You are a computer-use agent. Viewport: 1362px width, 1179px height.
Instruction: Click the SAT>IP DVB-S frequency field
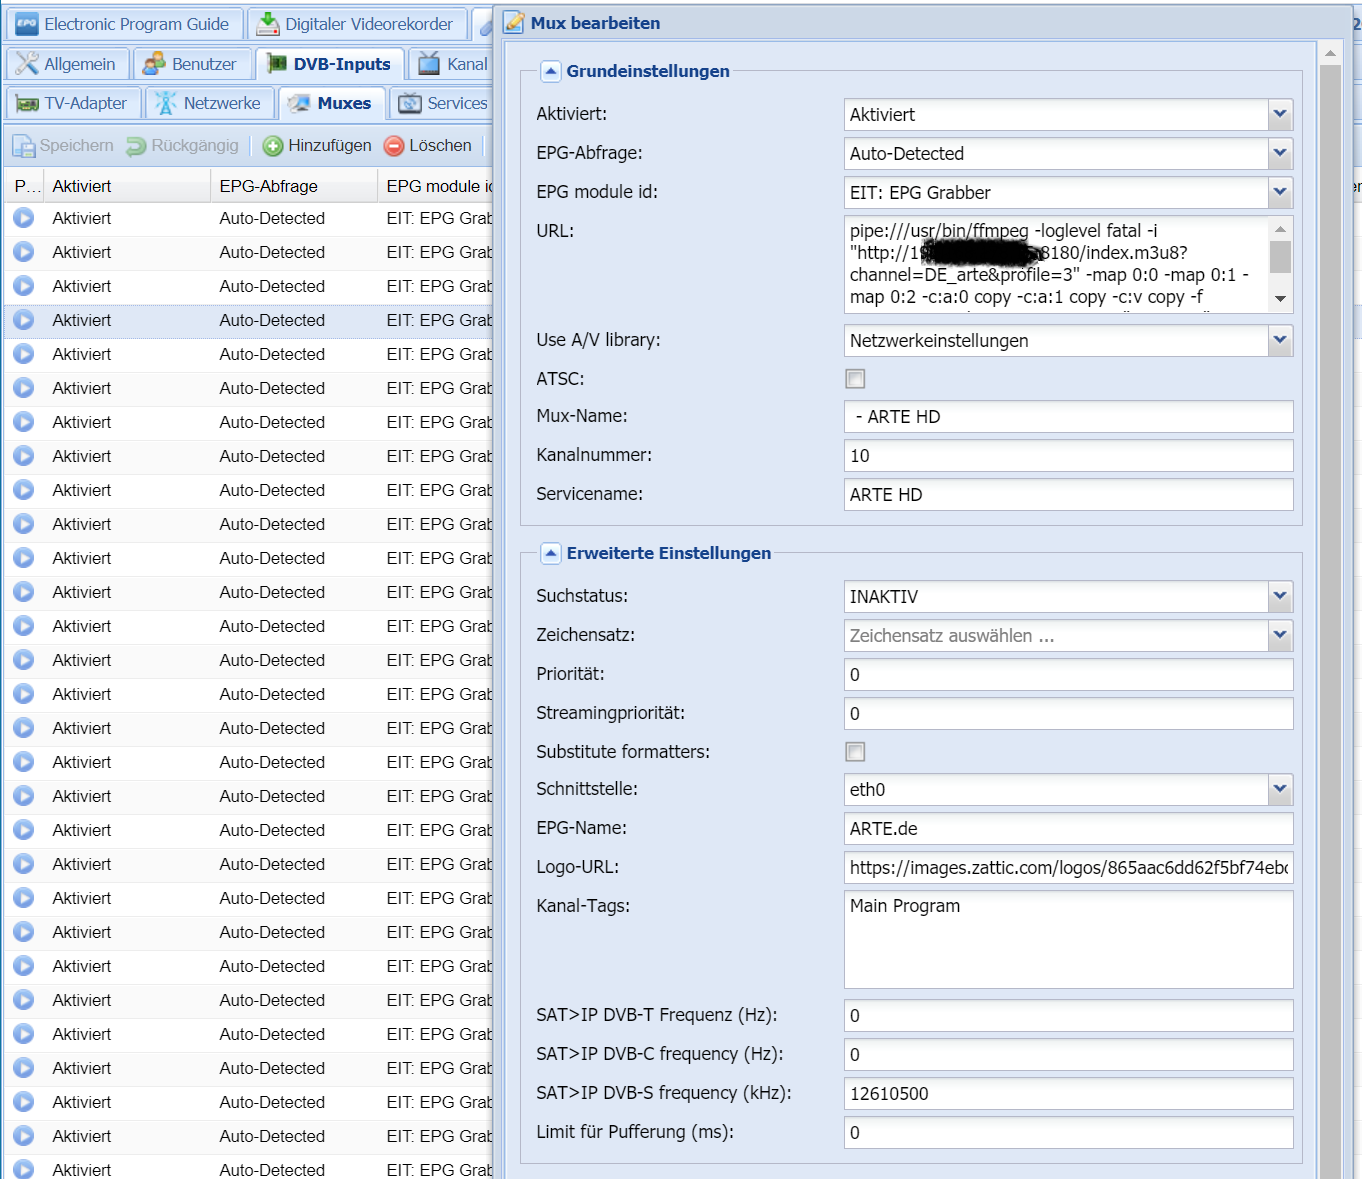pos(1069,1094)
